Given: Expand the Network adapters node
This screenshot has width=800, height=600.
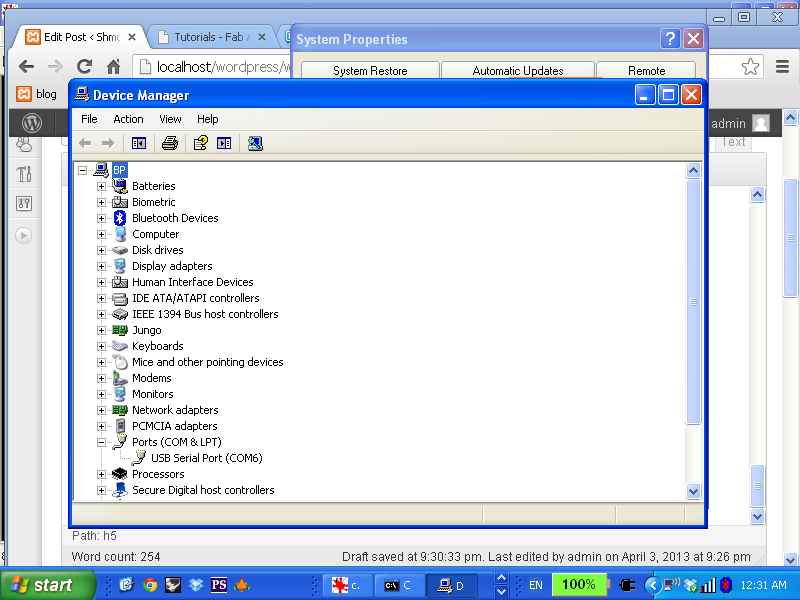Looking at the screenshot, I should 101,410.
